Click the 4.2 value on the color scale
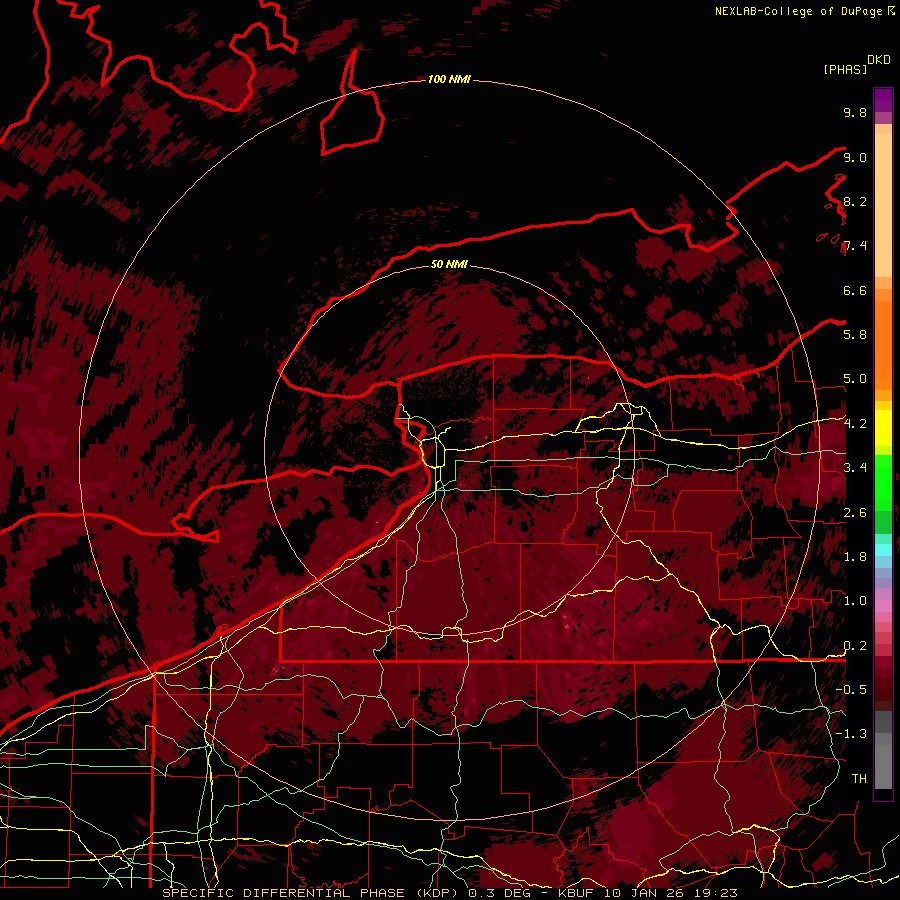 click(x=855, y=424)
